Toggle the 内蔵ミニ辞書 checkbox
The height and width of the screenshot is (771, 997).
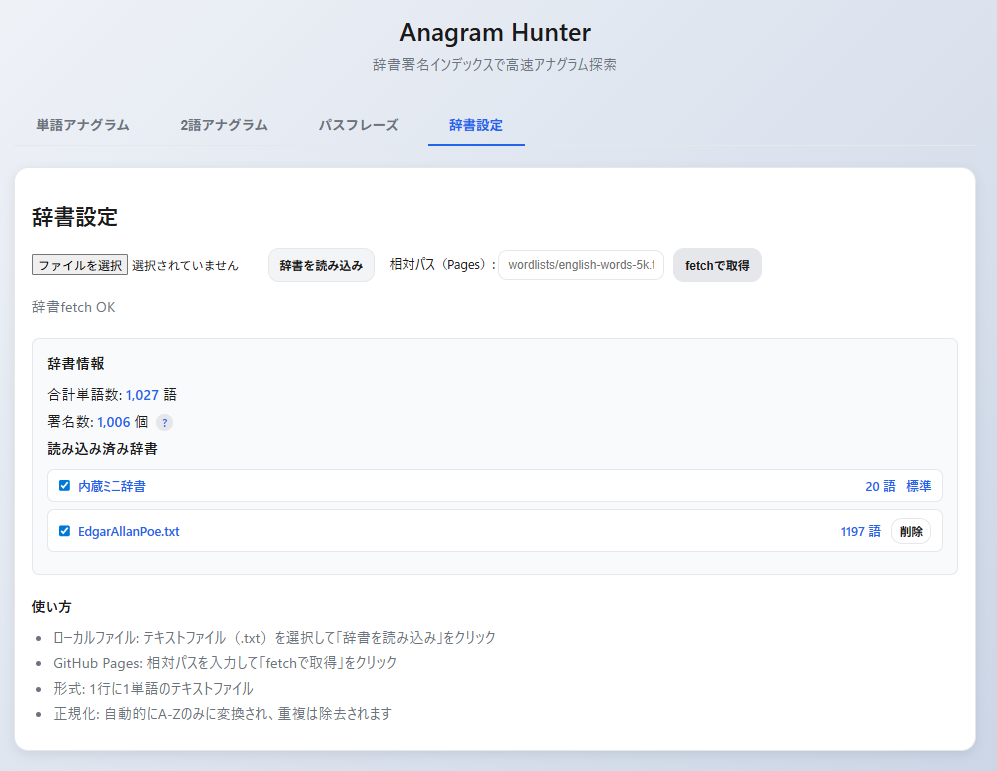click(x=64, y=486)
